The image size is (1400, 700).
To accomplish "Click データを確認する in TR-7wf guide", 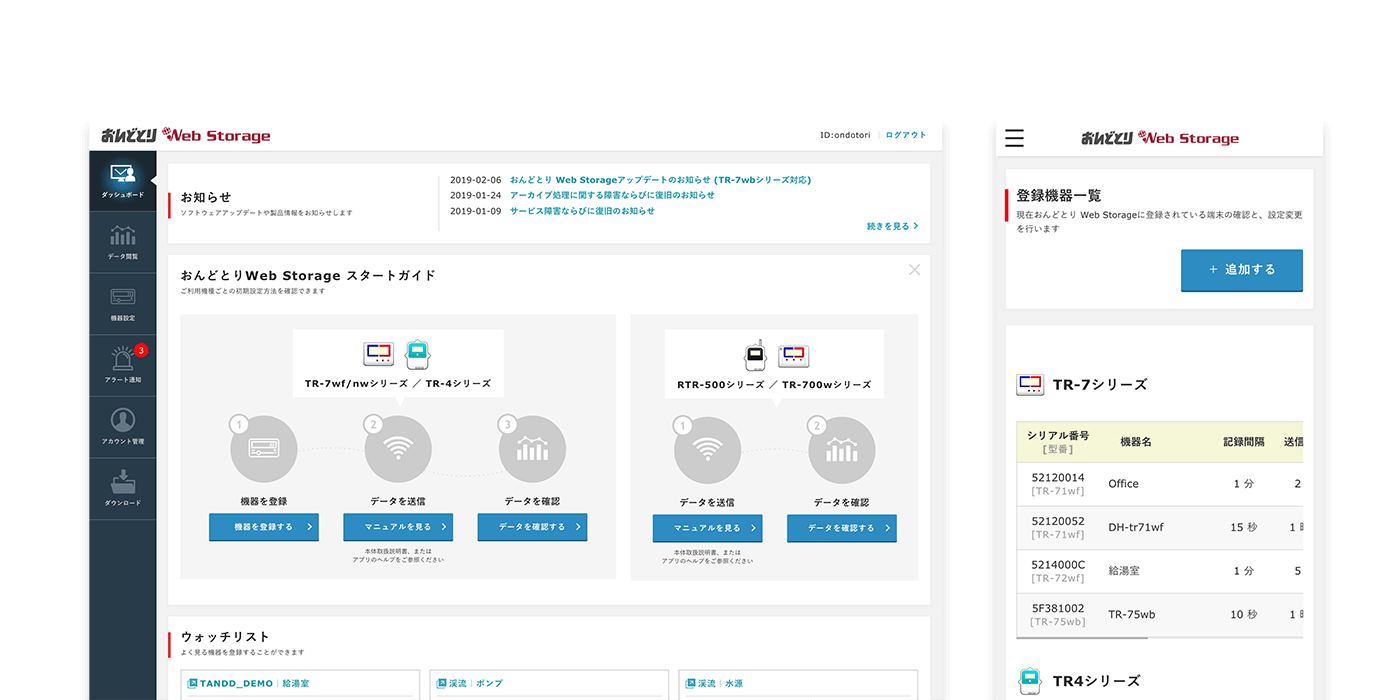I will coord(532,527).
